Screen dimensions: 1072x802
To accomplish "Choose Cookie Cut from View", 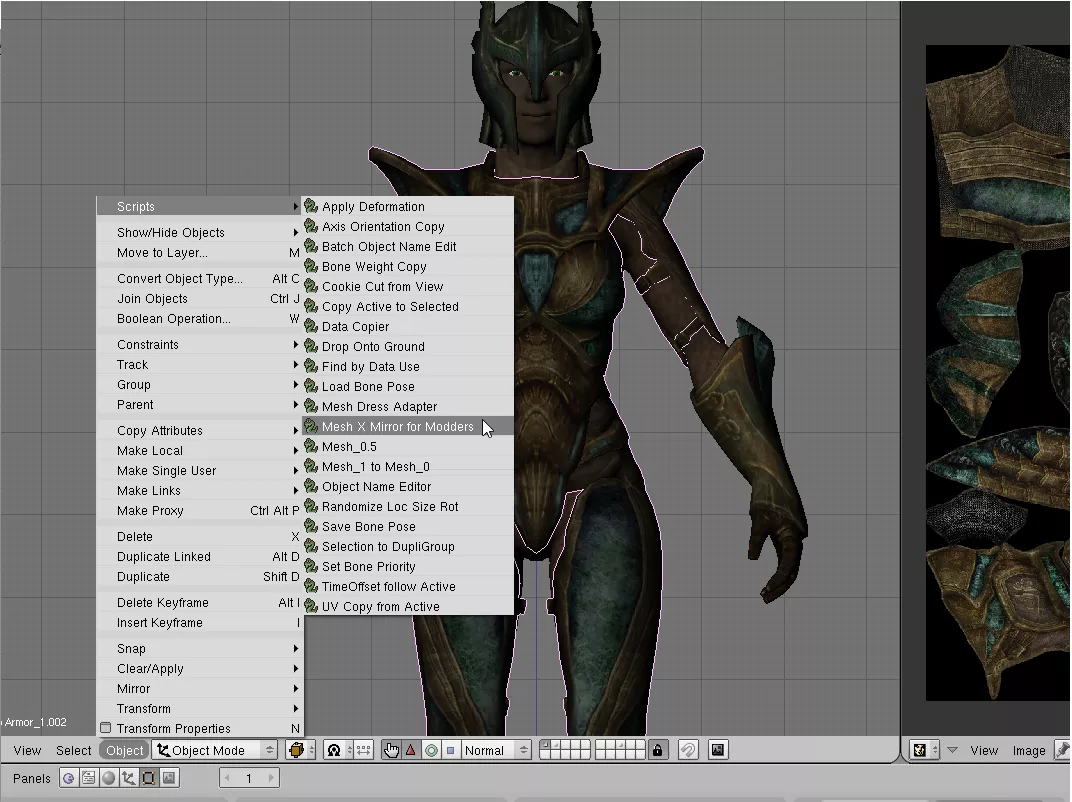I will [407, 286].
